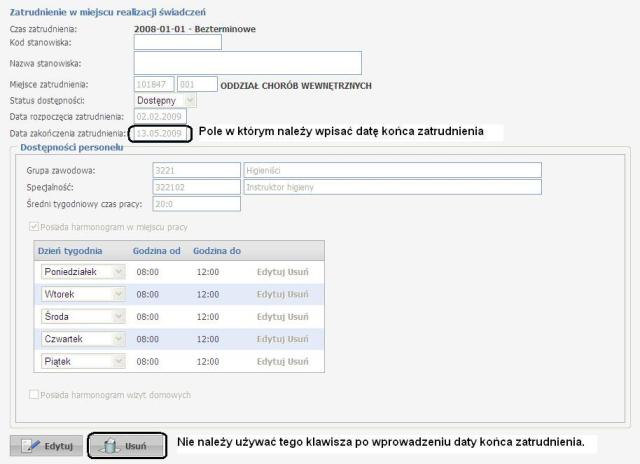Click the Grupa zawodowa code field
This screenshot has width=640, height=464.
tap(196, 170)
